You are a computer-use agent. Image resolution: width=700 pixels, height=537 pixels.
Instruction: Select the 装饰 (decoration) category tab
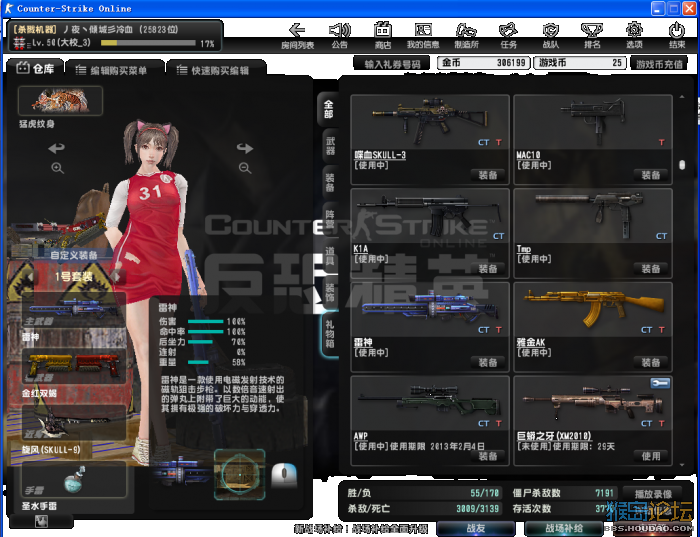point(330,293)
